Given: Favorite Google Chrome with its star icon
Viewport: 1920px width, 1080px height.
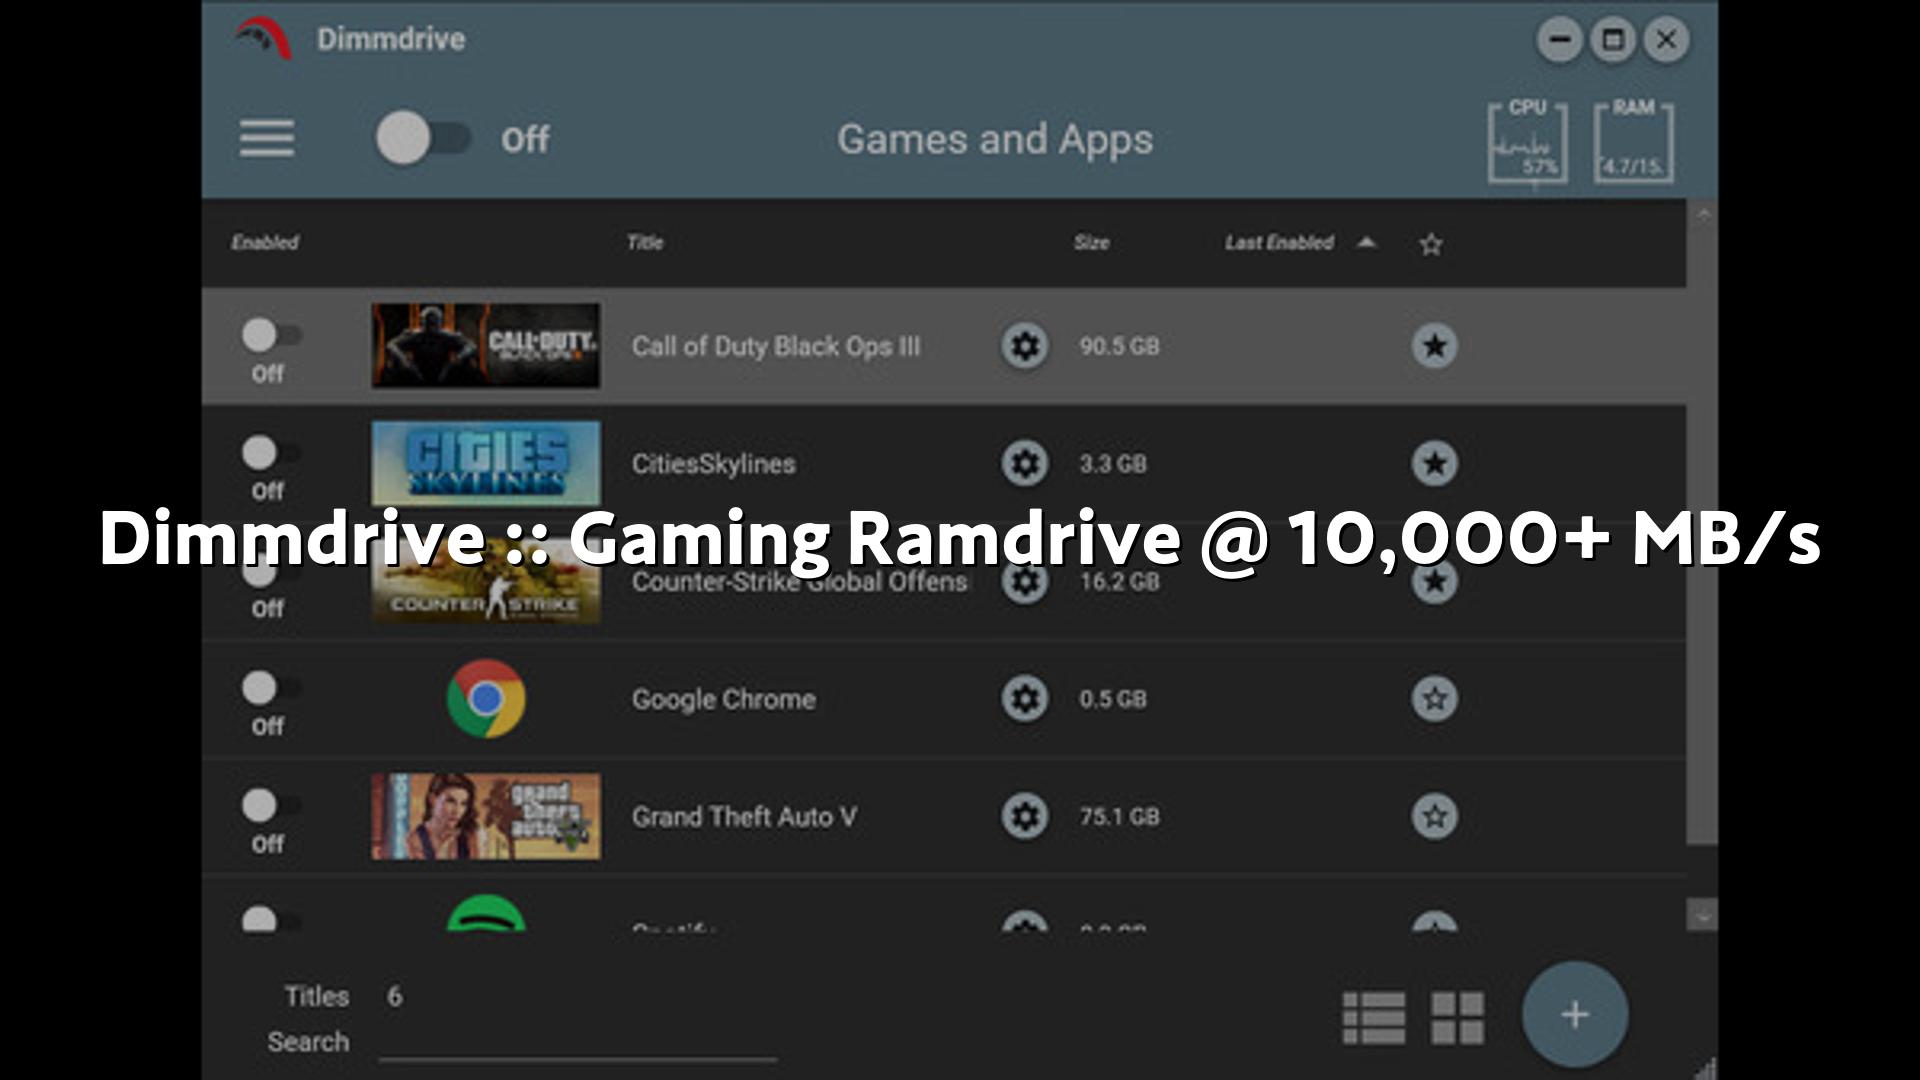Looking at the screenshot, I should point(1434,699).
